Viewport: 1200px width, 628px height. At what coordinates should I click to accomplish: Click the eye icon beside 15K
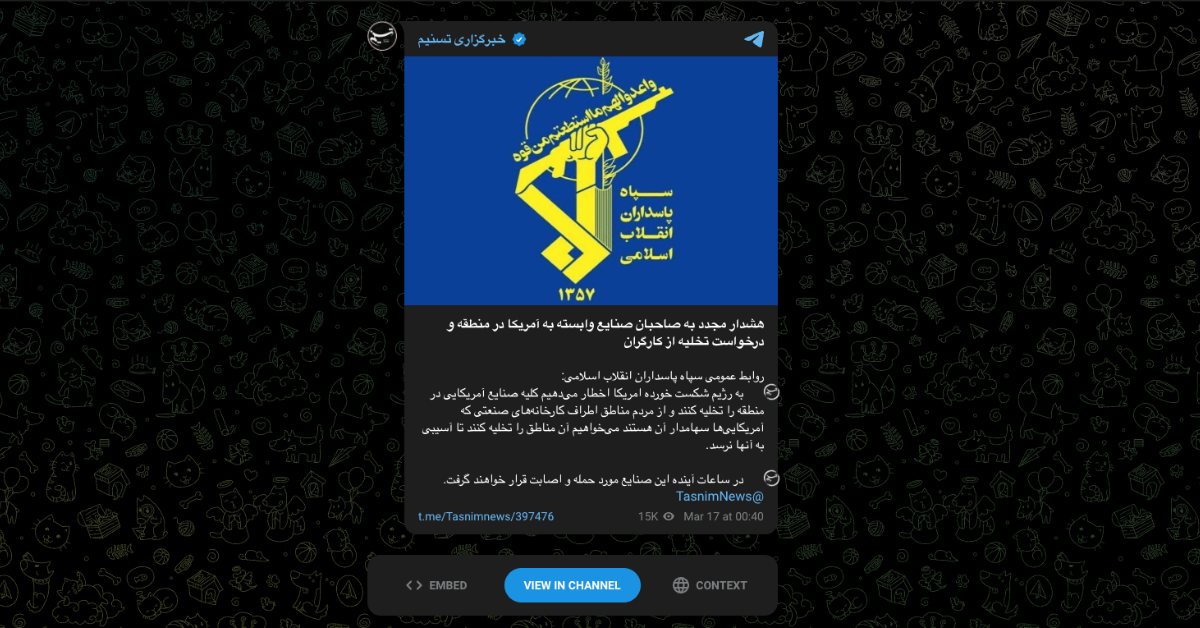(668, 517)
